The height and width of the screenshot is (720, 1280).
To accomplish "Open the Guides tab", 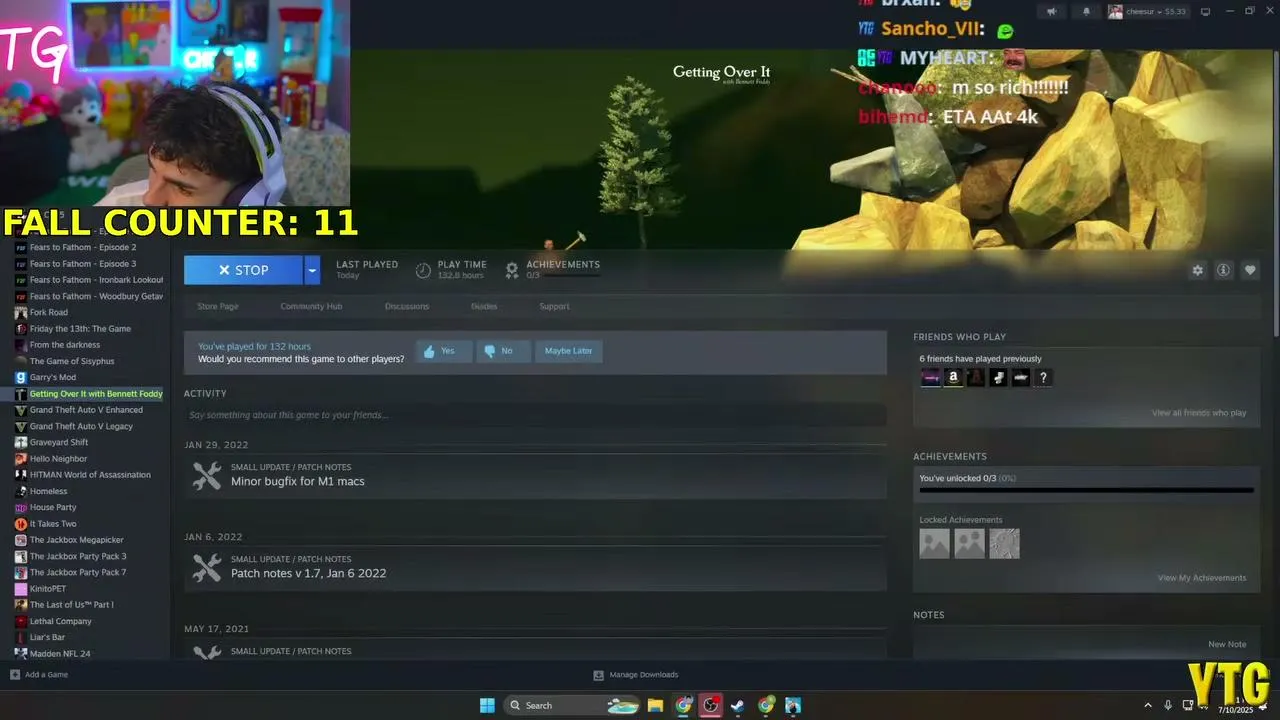I will [x=484, y=306].
